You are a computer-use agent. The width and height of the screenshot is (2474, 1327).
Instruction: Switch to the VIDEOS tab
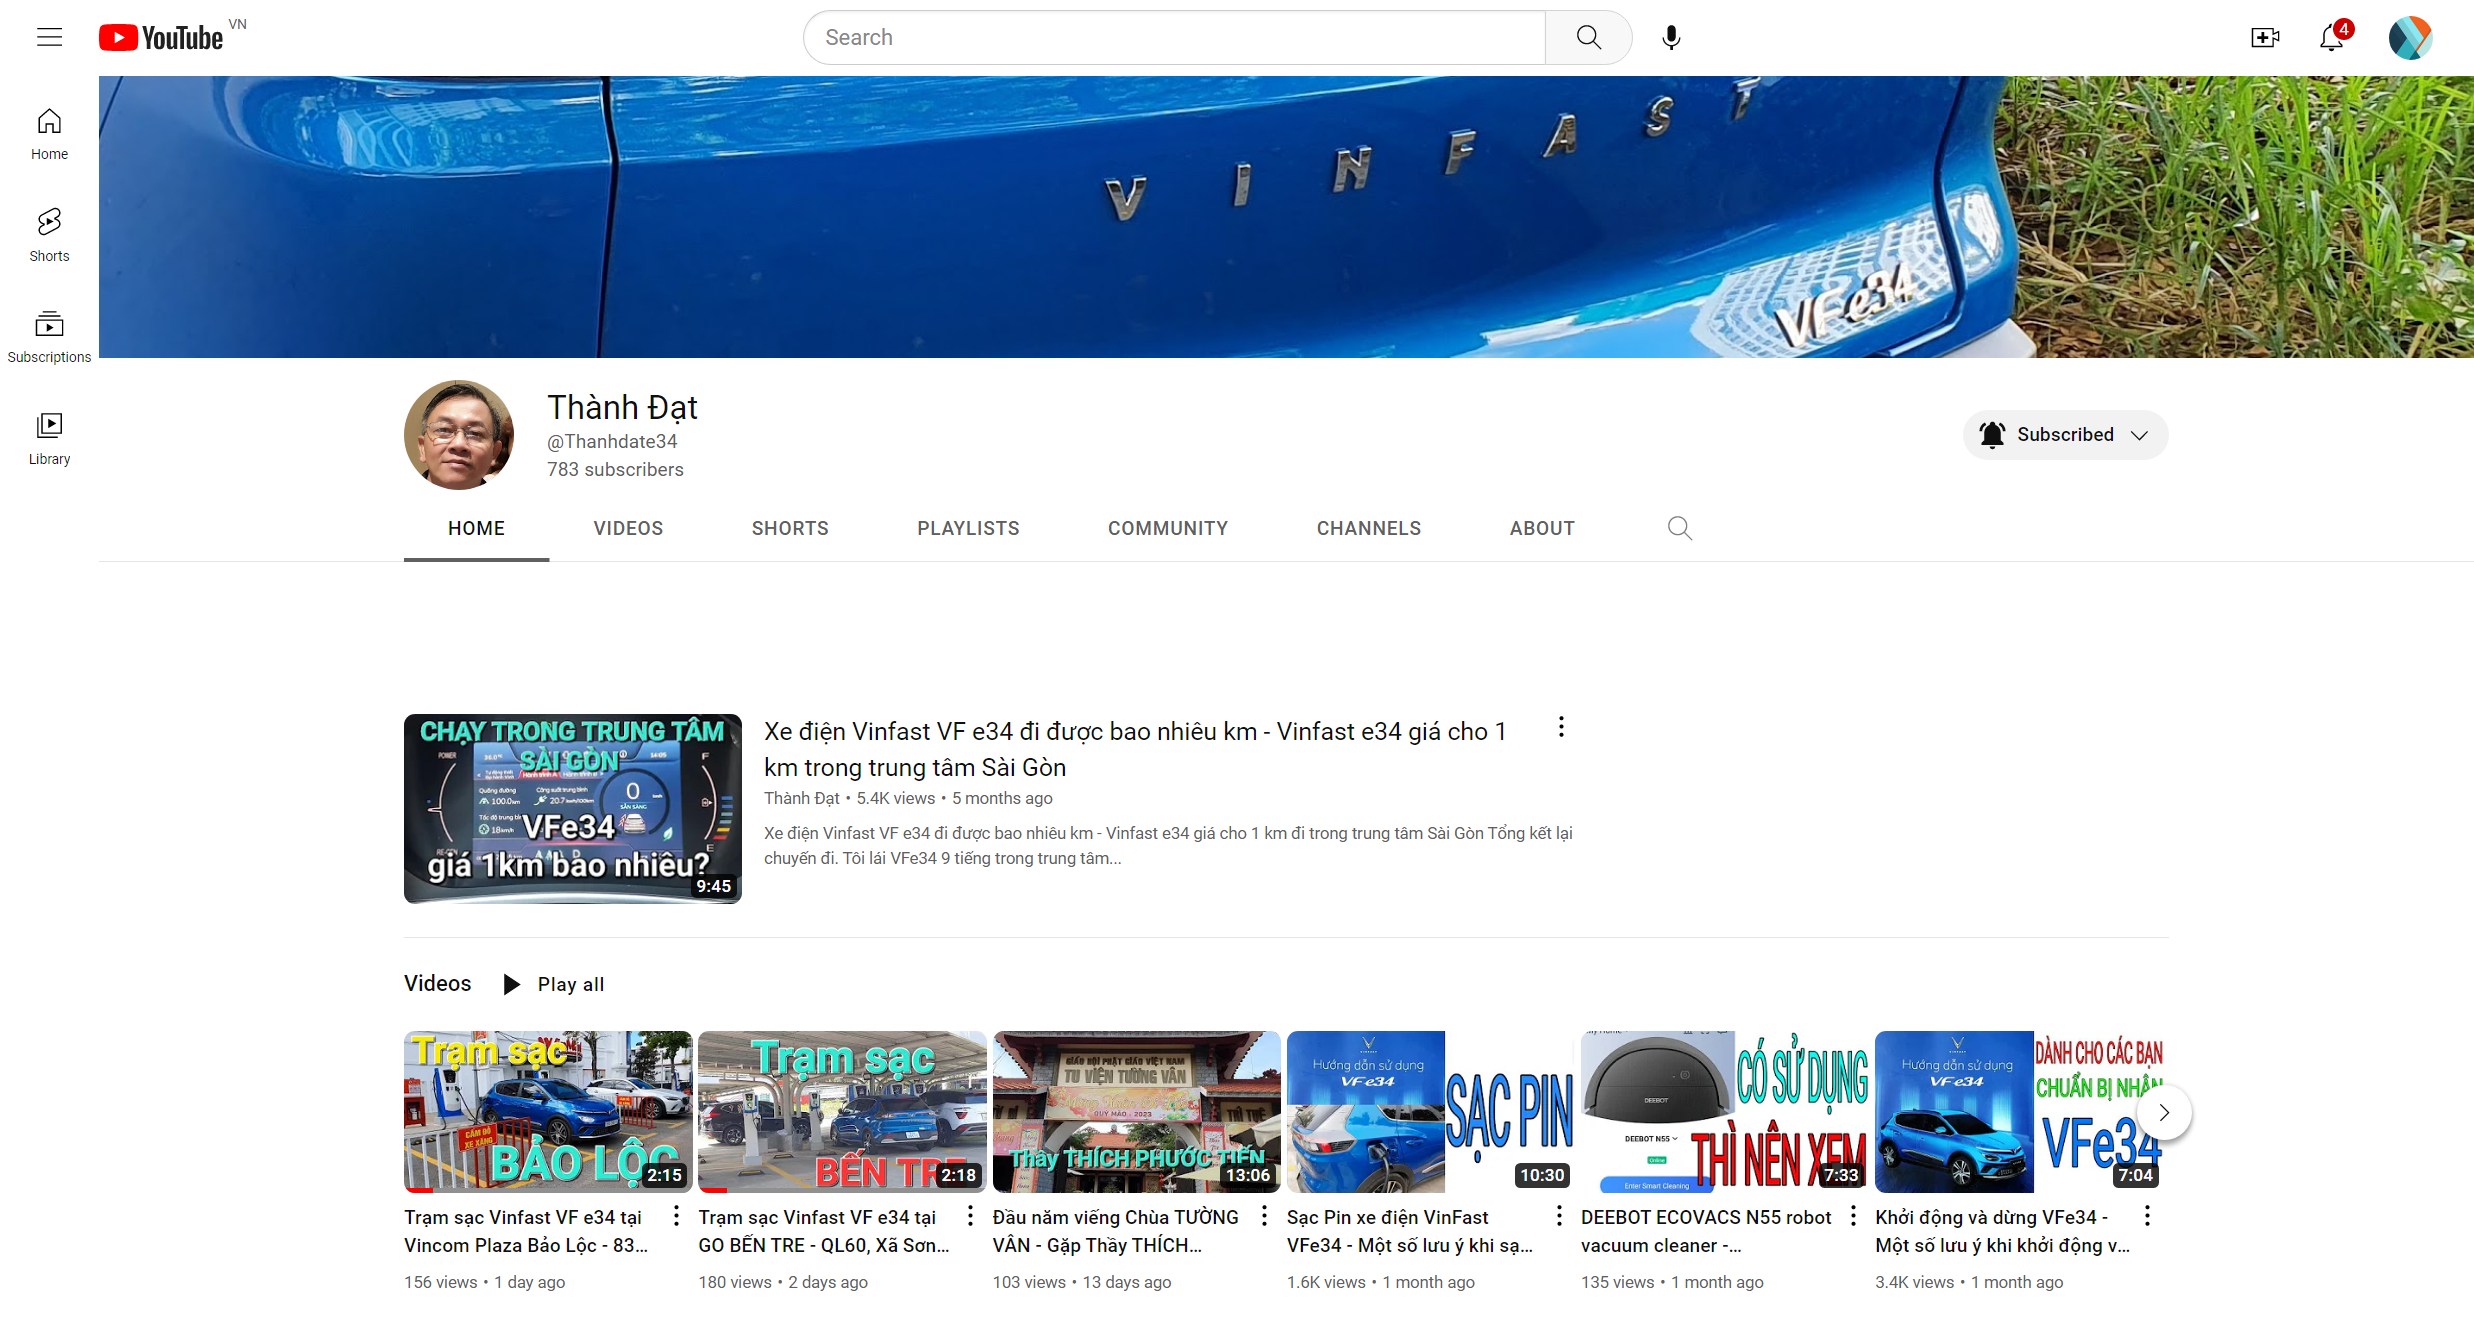pos(628,528)
